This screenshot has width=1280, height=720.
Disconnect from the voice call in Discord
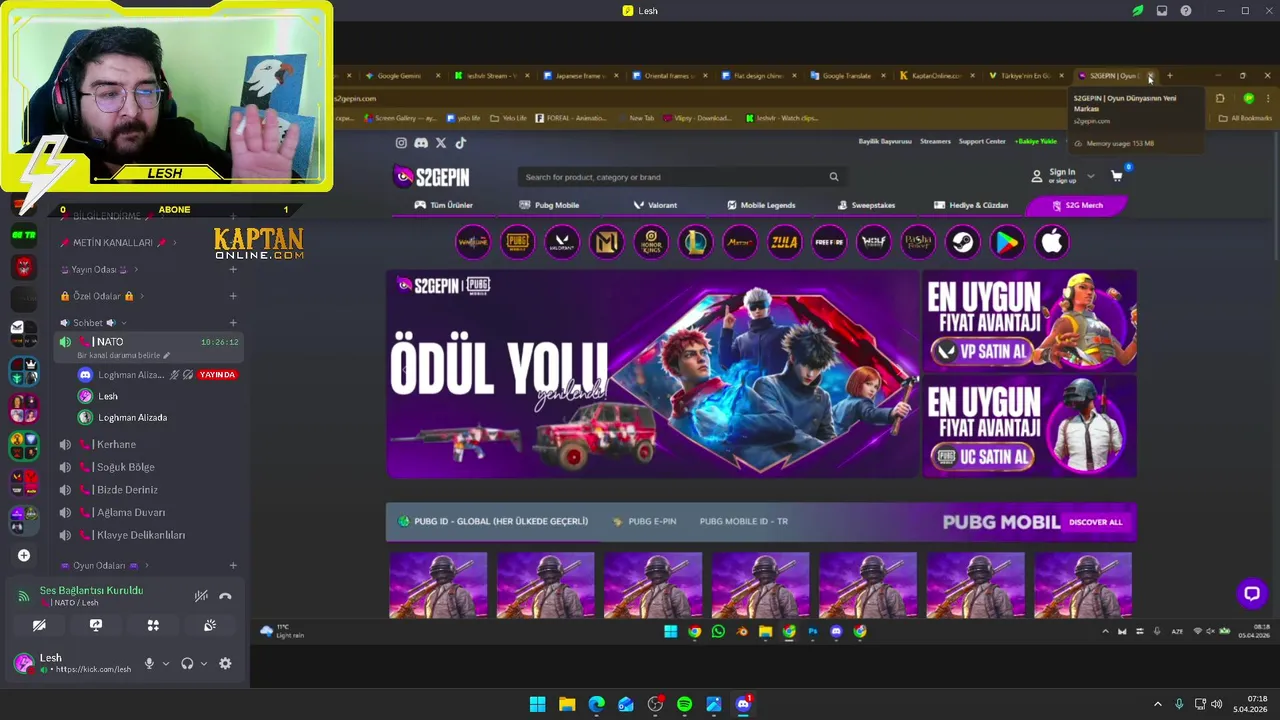pos(225,596)
